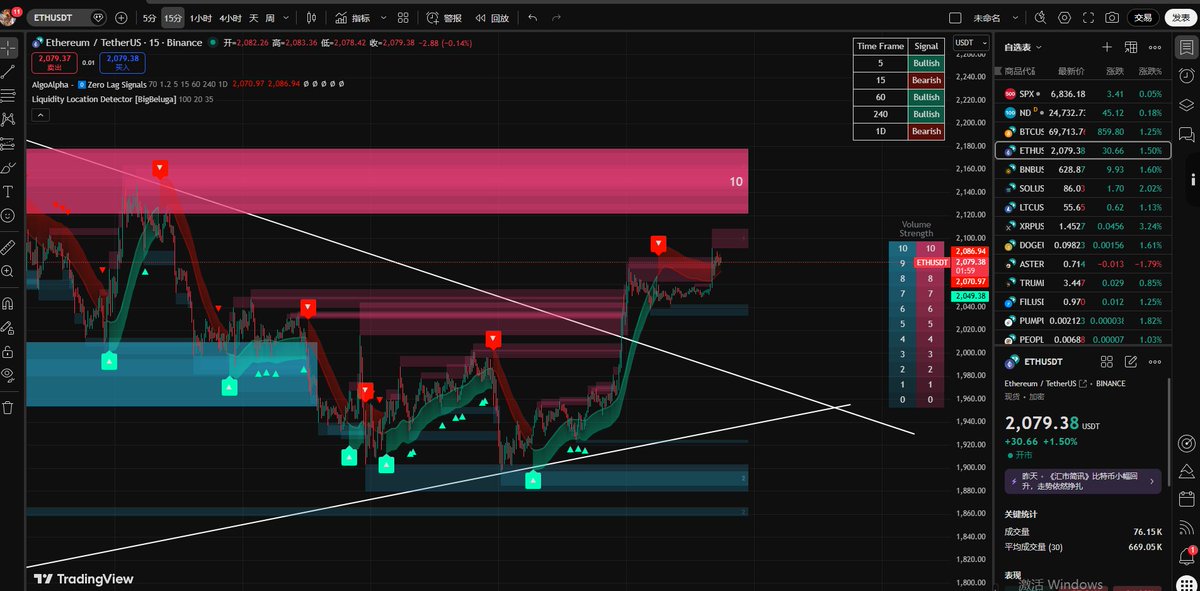Open advanced watchlist table view icon

pyautogui.click(x=1131, y=47)
